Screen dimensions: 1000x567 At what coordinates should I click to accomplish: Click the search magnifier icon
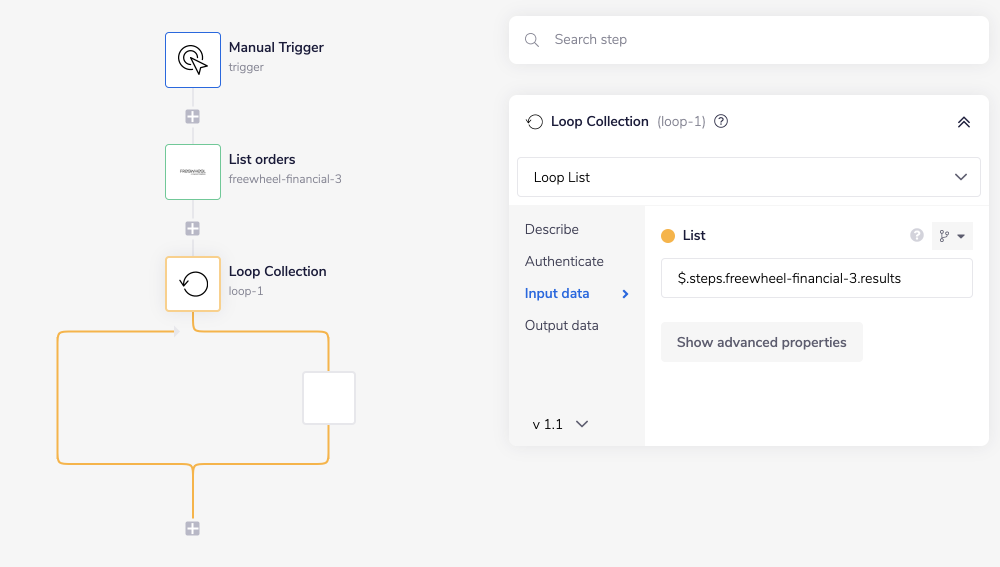pos(531,40)
